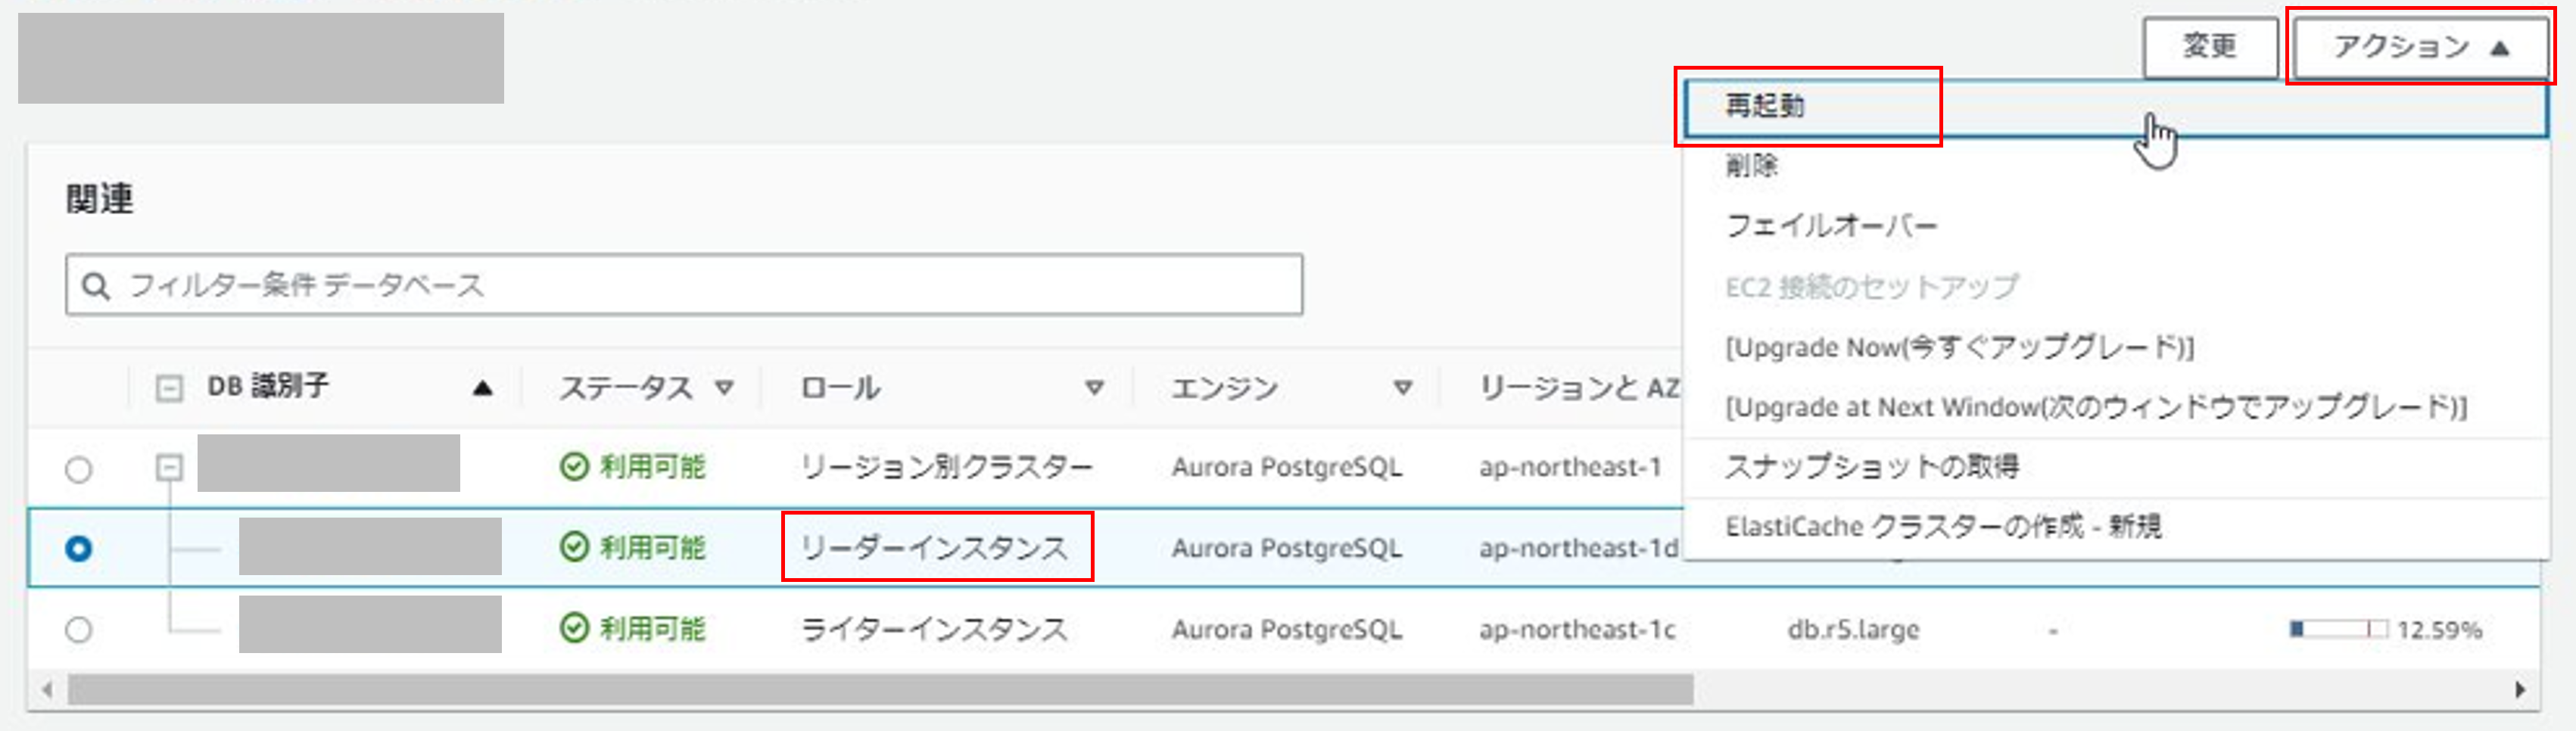Screen dimensions: 2576x731
Task: Click リージョン別クラスター role cell
Action: coord(946,467)
